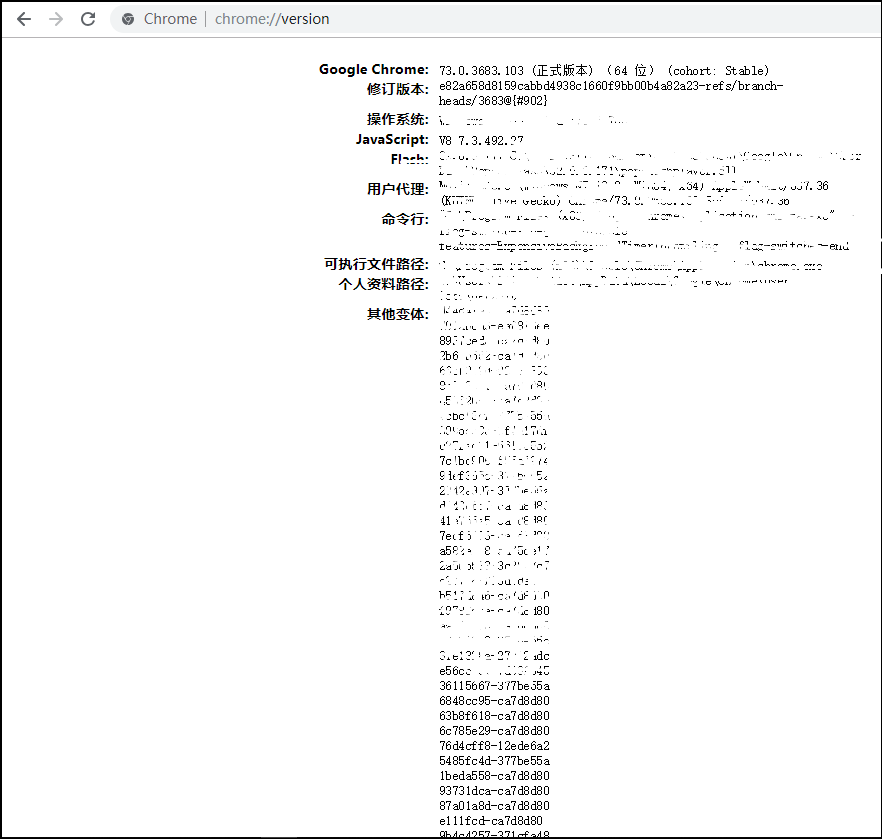Viewport: 882px width, 839px height.
Task: Click the revision hash beginning e82a658d8159
Action: pyautogui.click(x=611, y=86)
